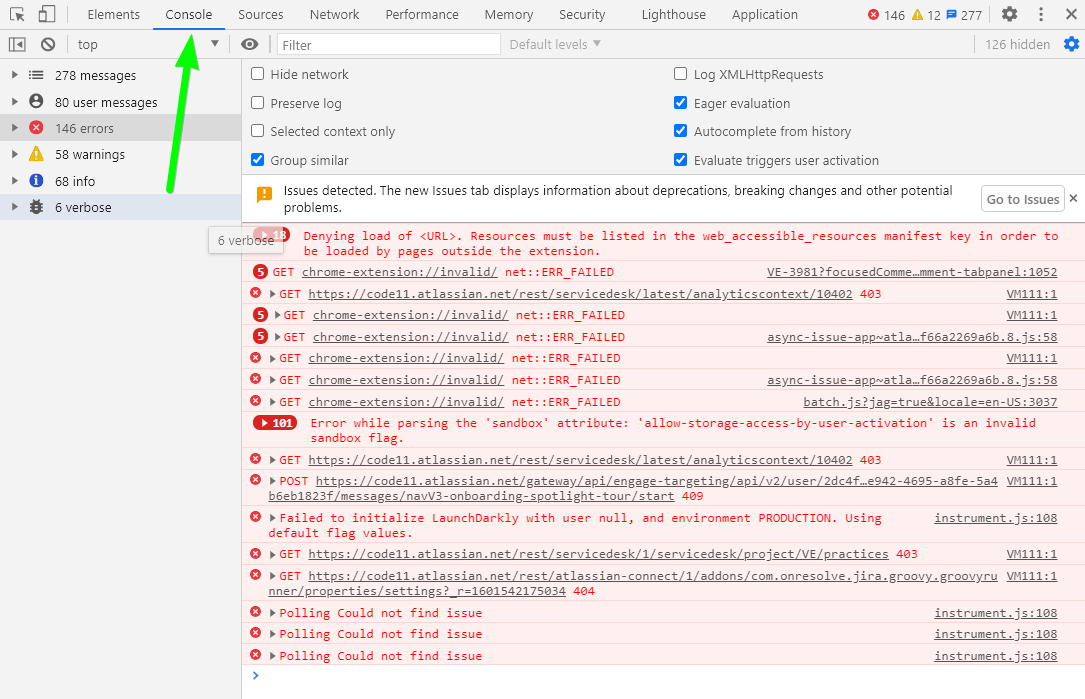Uncheck the Group similar checkbox
1085x699 pixels.
point(257,159)
